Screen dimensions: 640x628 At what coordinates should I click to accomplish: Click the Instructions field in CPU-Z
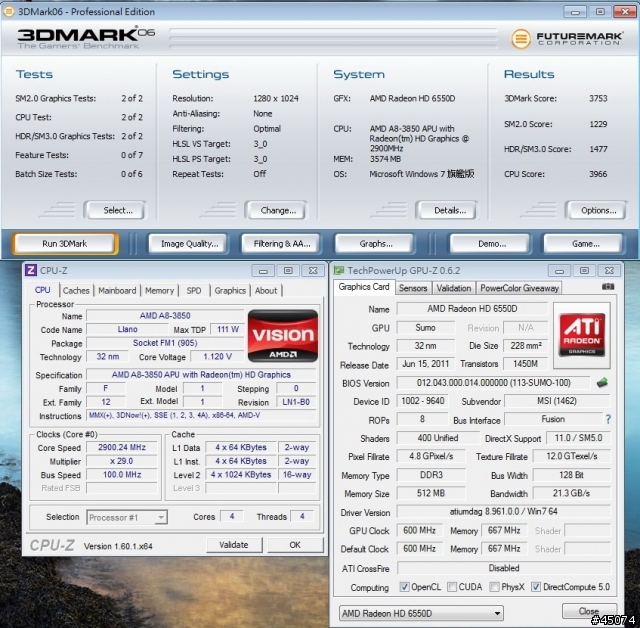(x=201, y=415)
